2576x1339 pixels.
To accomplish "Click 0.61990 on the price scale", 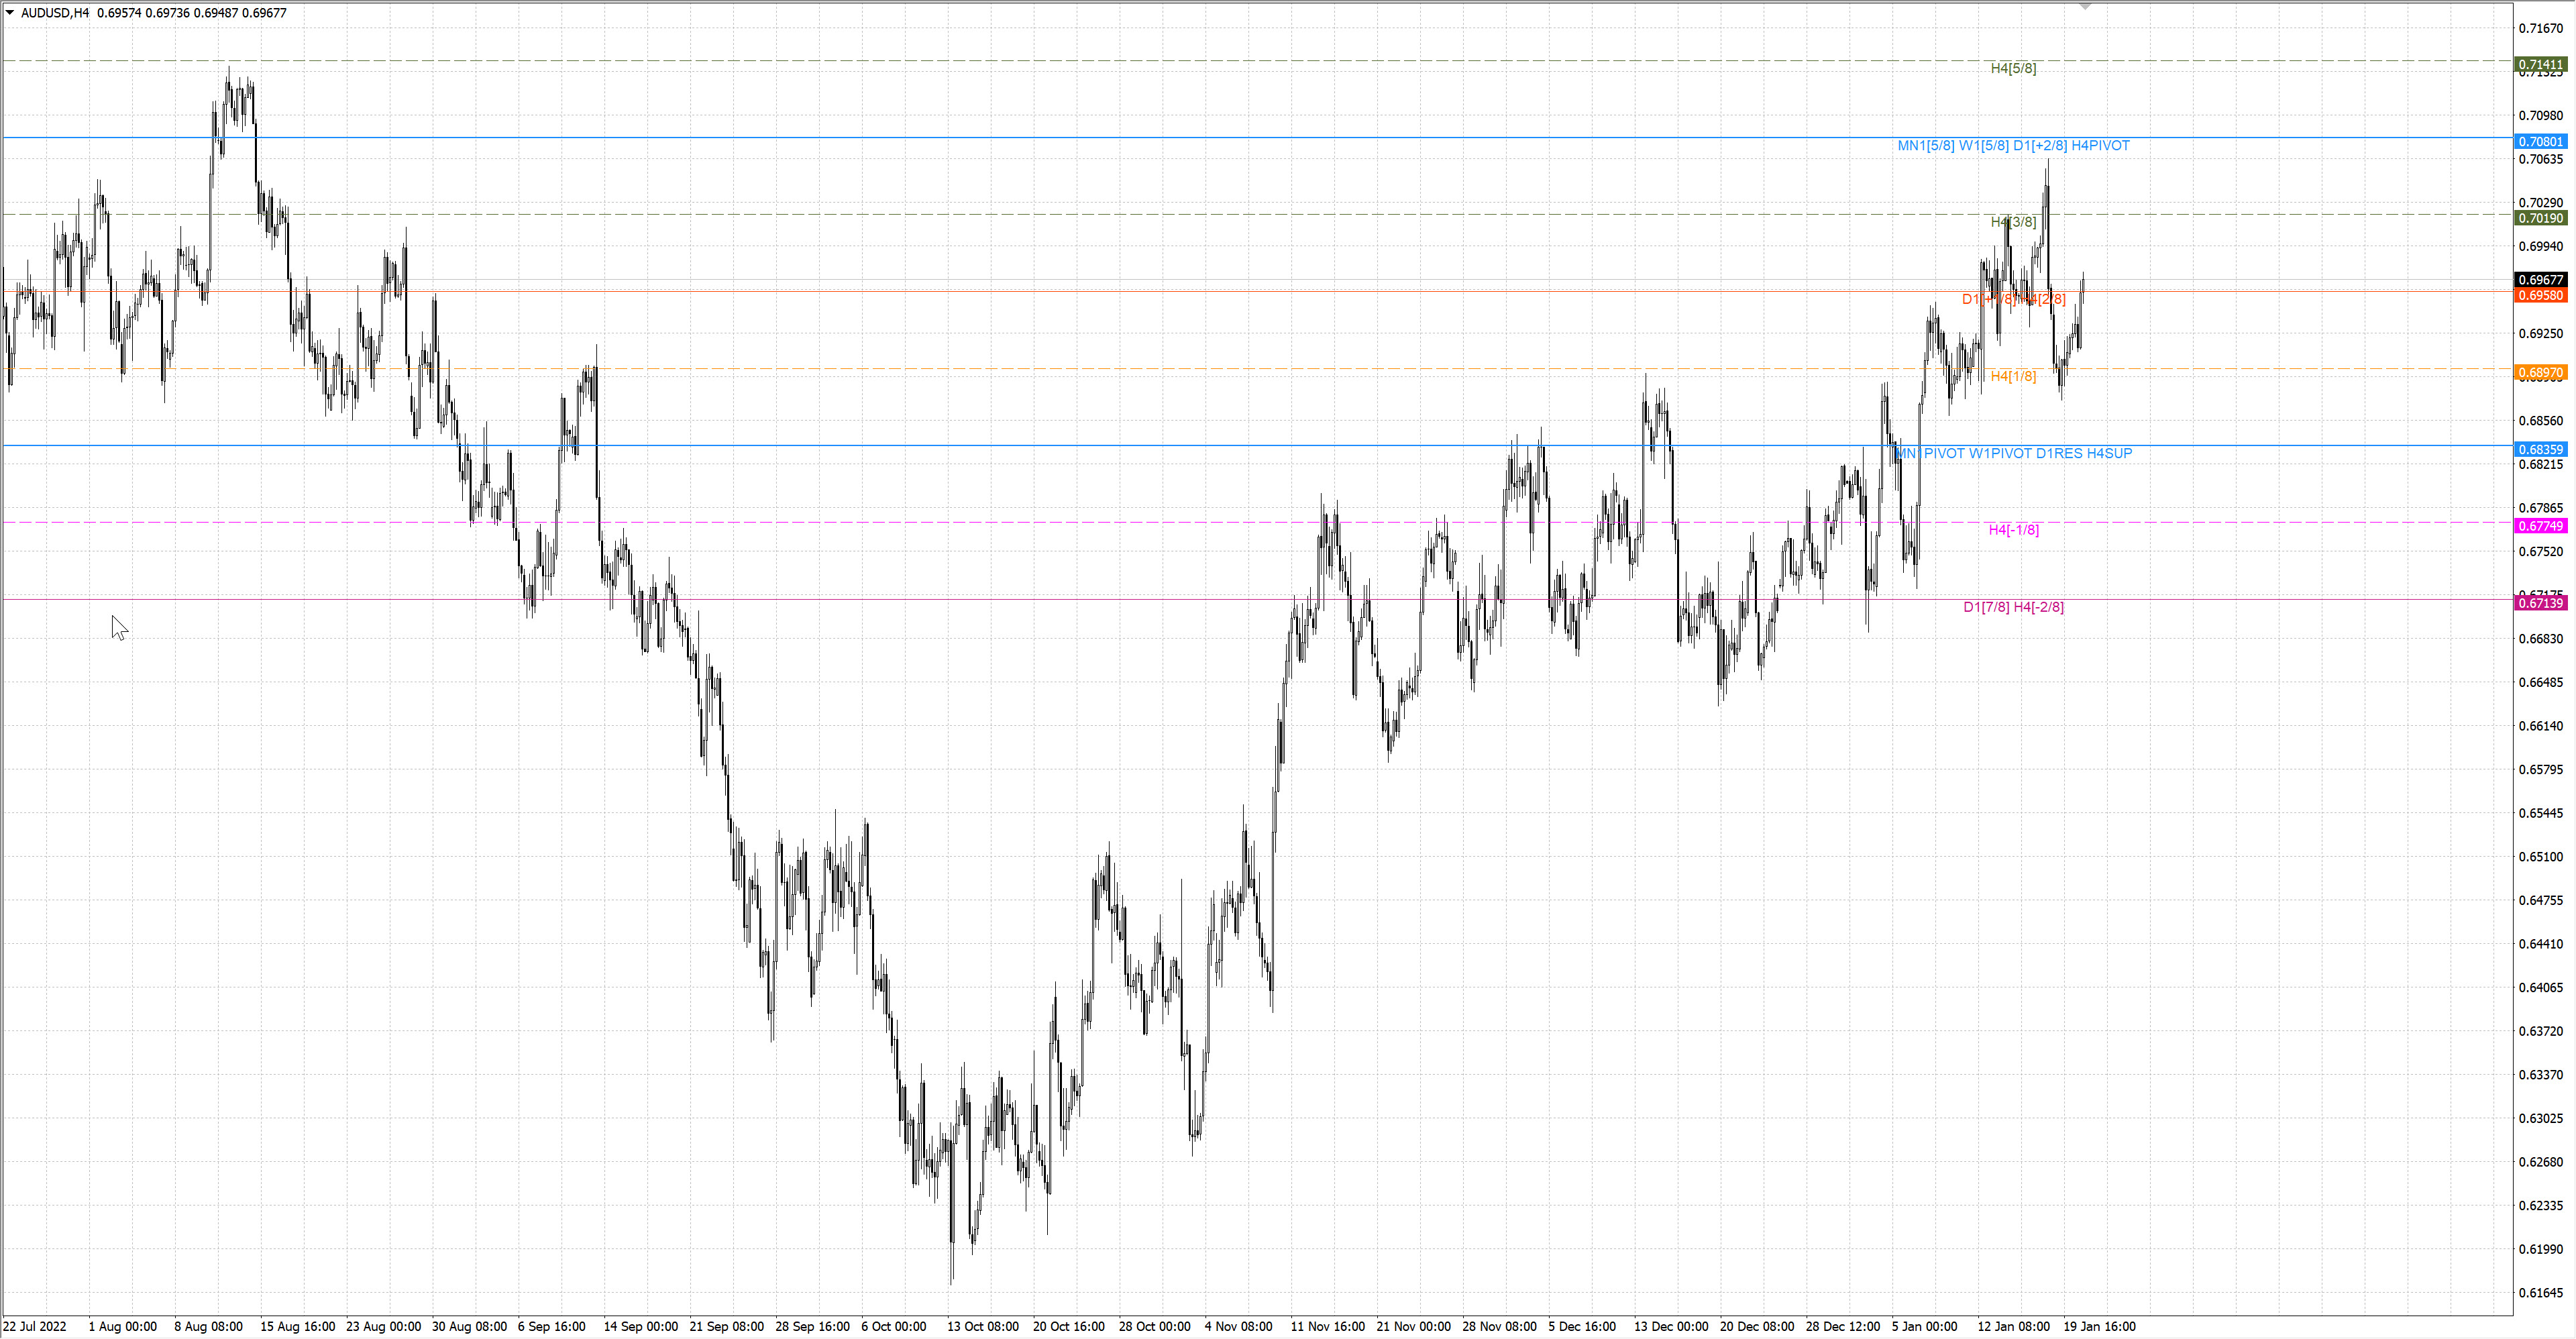I will [2540, 1249].
